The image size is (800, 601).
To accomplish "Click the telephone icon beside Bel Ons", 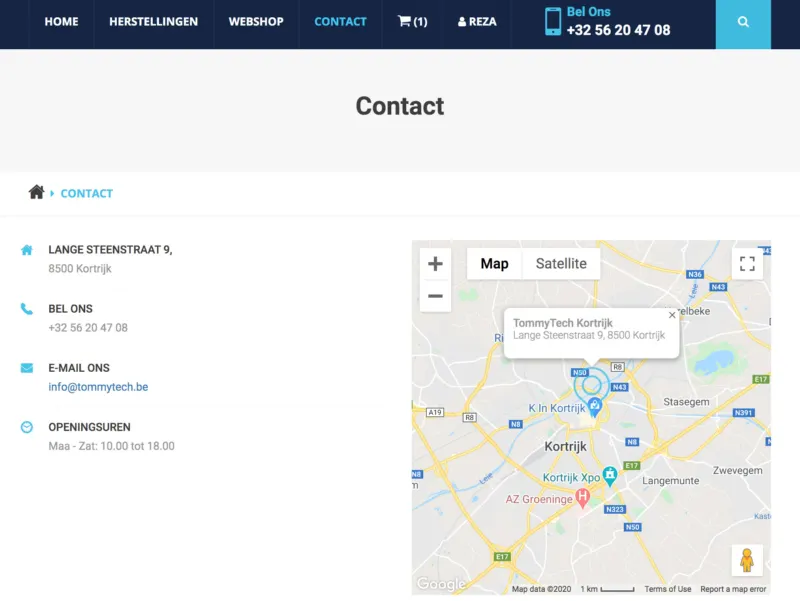I will tap(27, 309).
